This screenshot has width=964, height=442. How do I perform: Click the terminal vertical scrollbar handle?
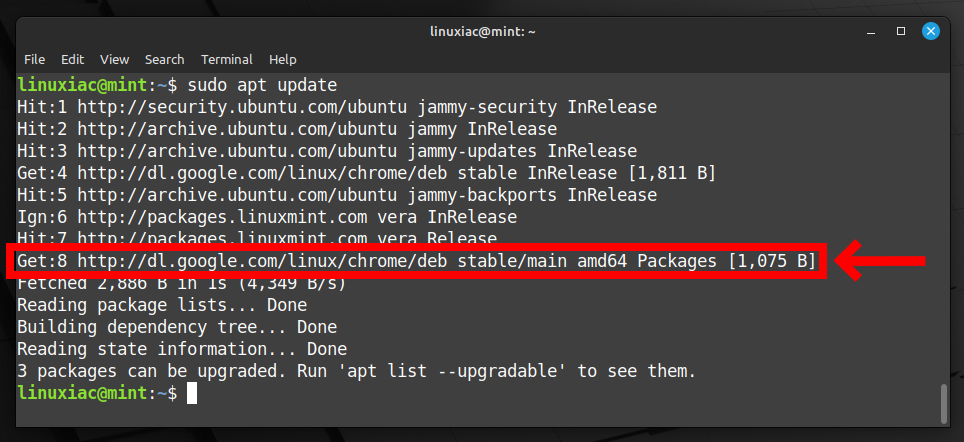point(944,403)
